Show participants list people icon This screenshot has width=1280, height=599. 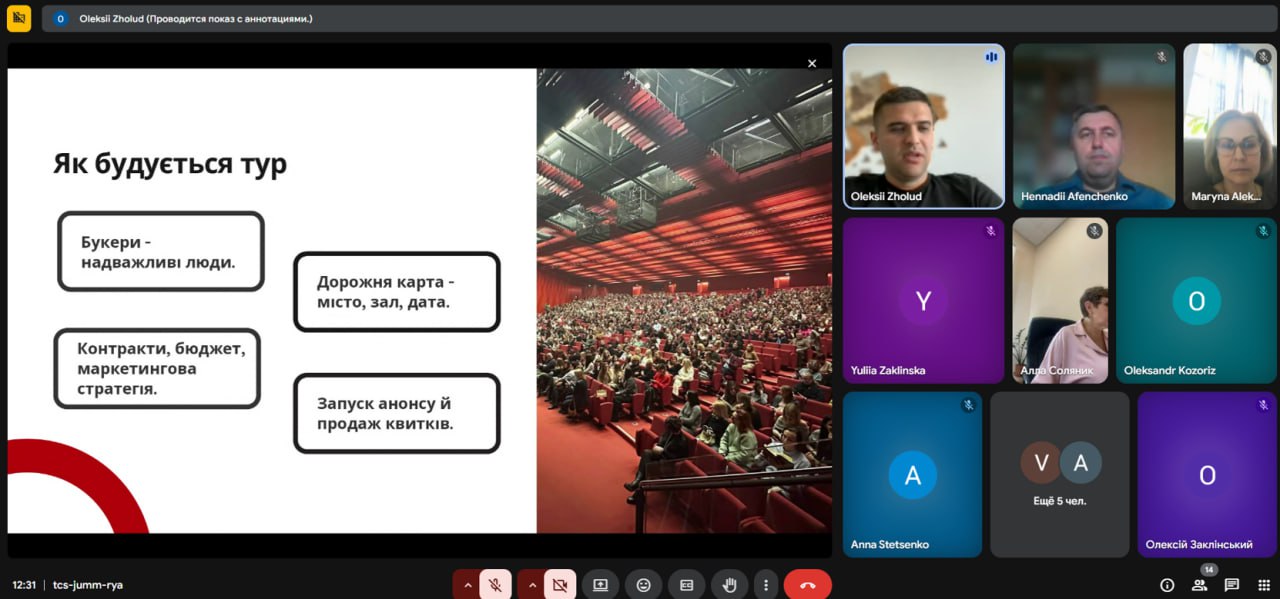tap(1199, 585)
